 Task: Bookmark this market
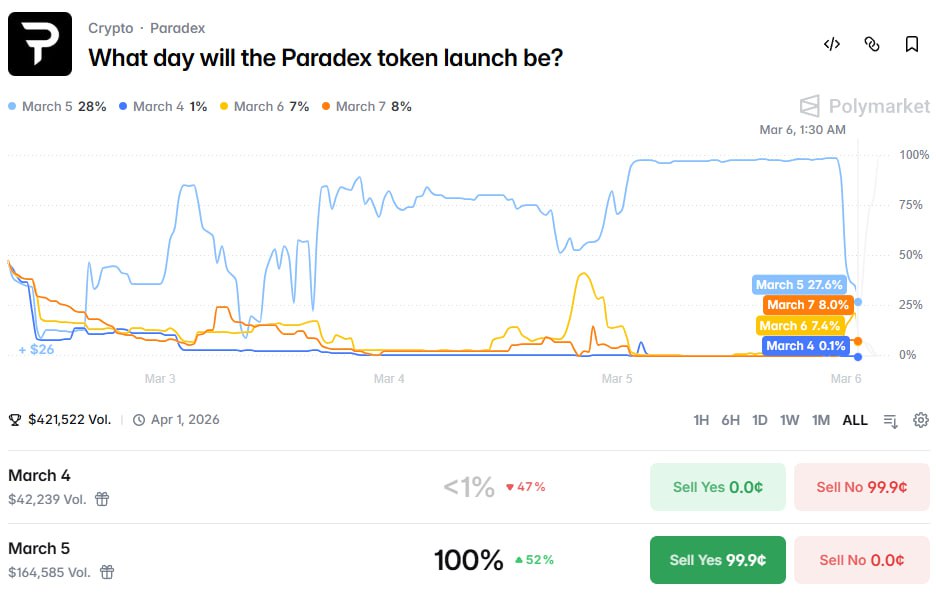click(912, 44)
